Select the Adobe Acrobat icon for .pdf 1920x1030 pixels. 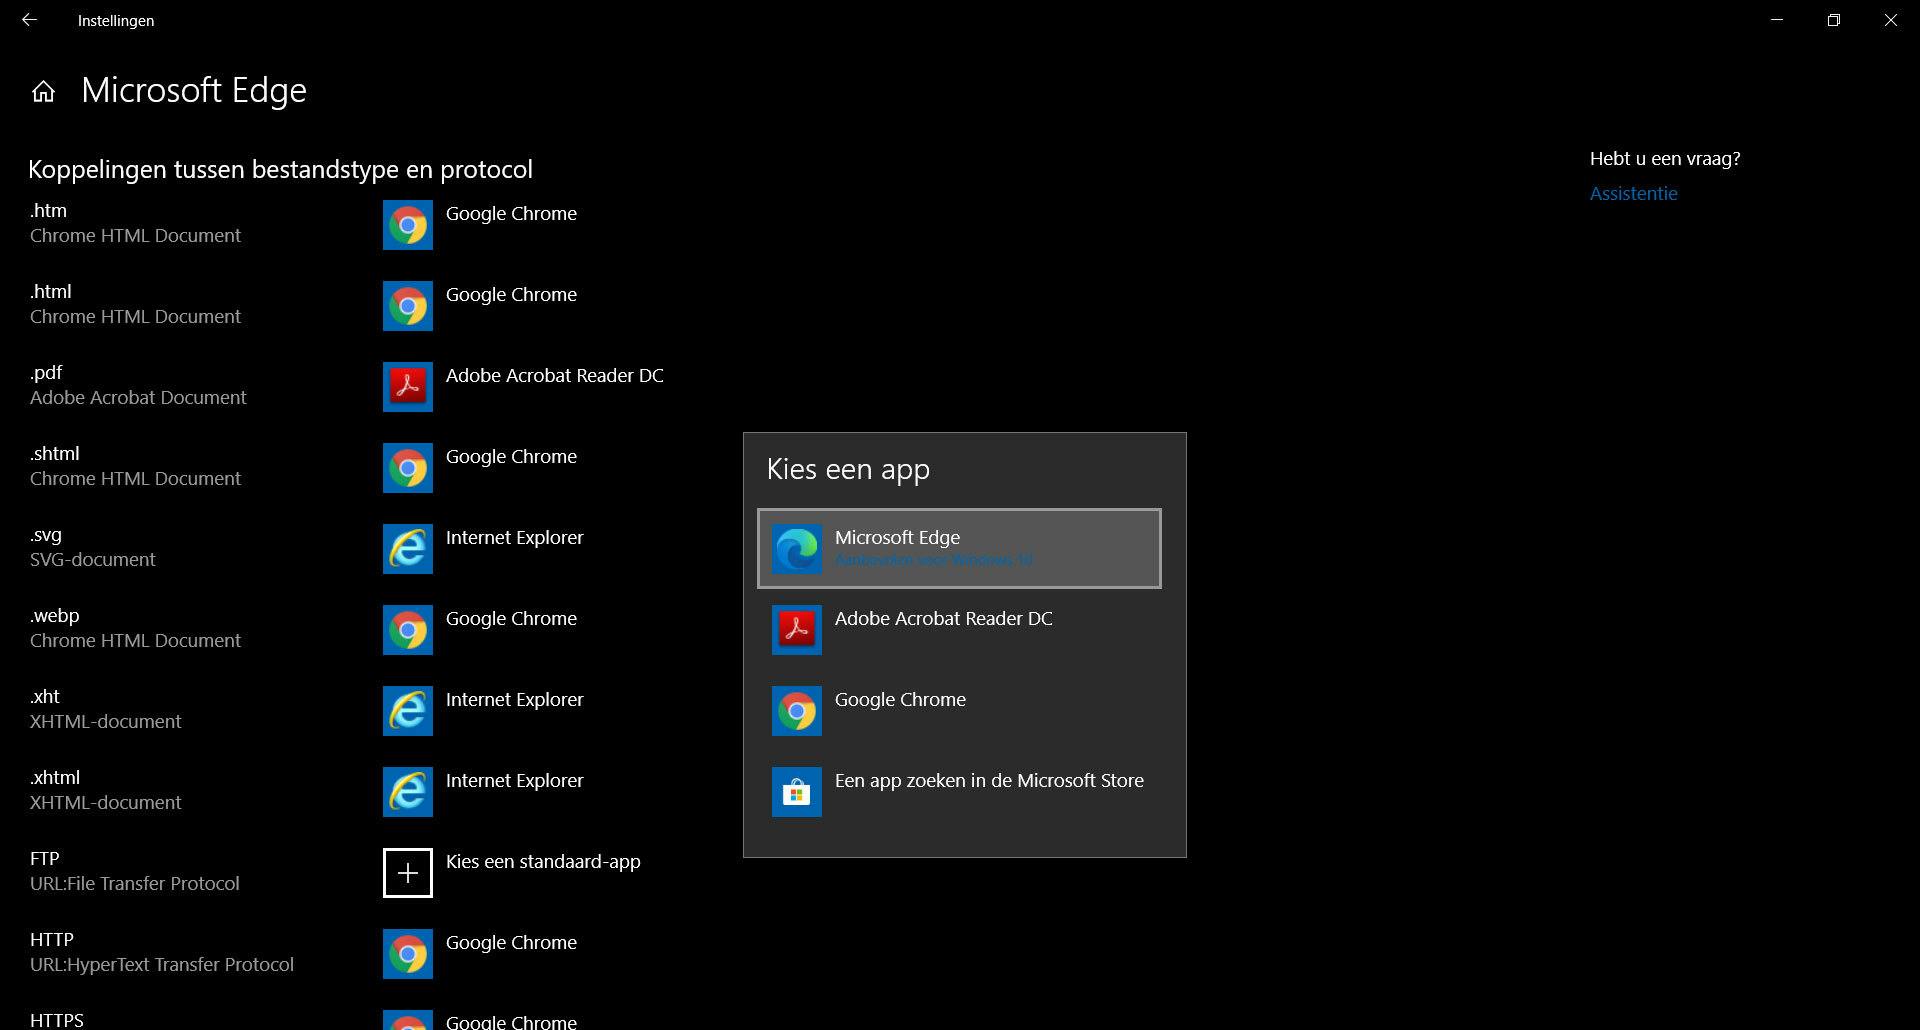click(x=408, y=387)
